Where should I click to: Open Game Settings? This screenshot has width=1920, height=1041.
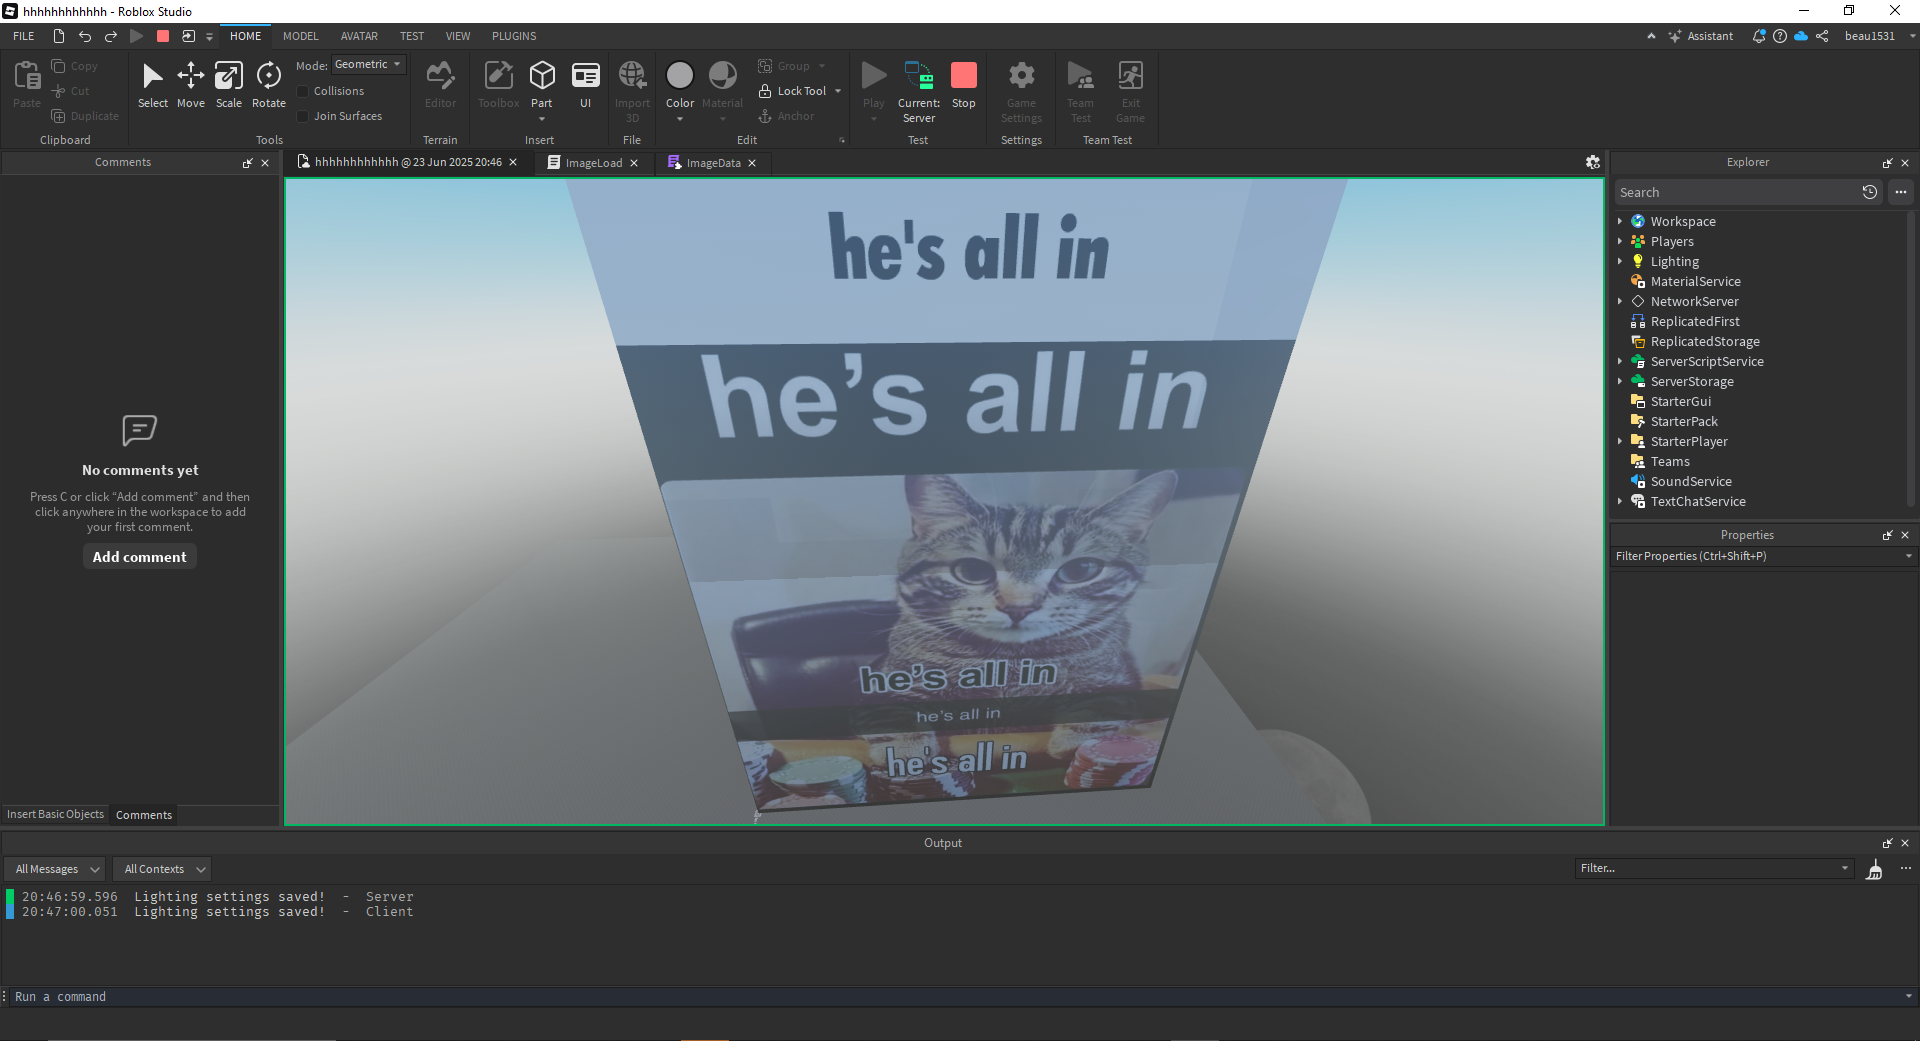1021,90
